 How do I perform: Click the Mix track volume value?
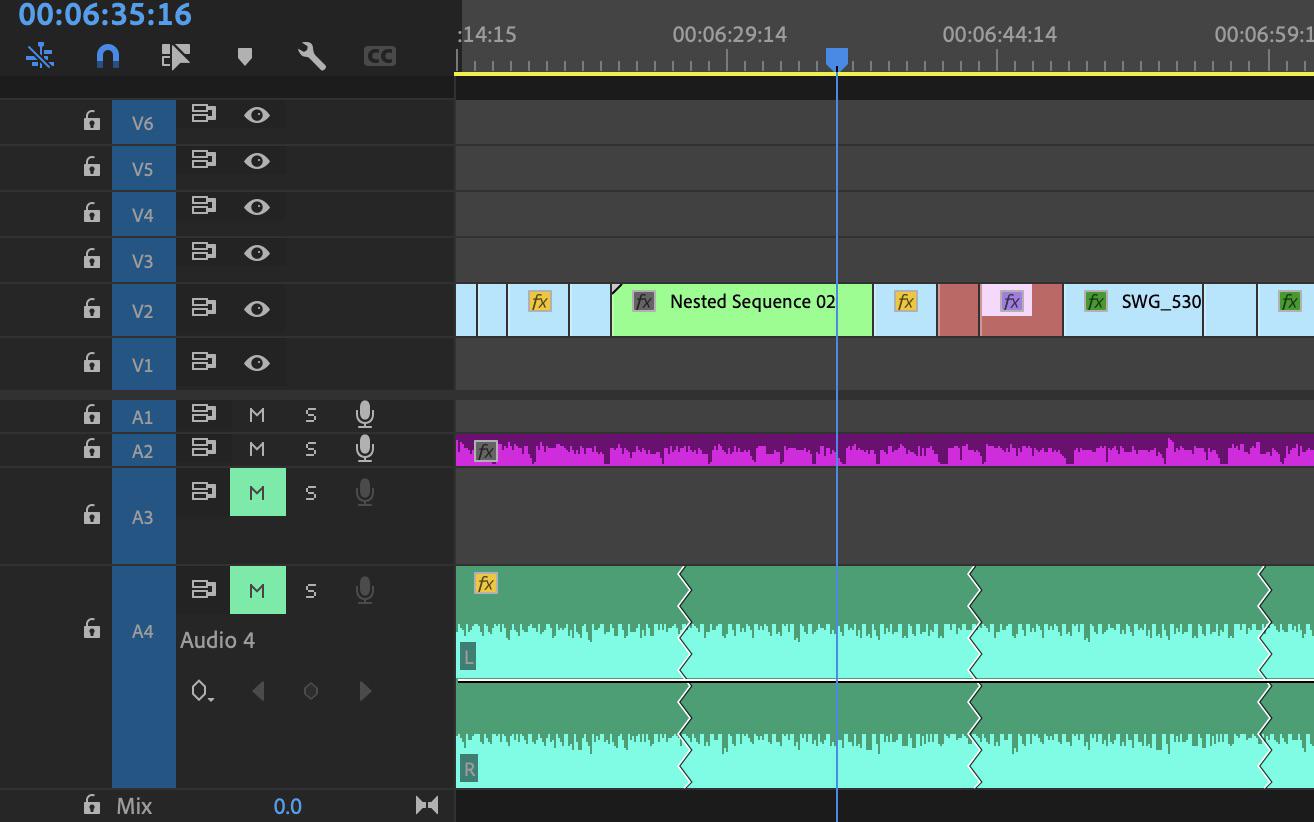(288, 806)
